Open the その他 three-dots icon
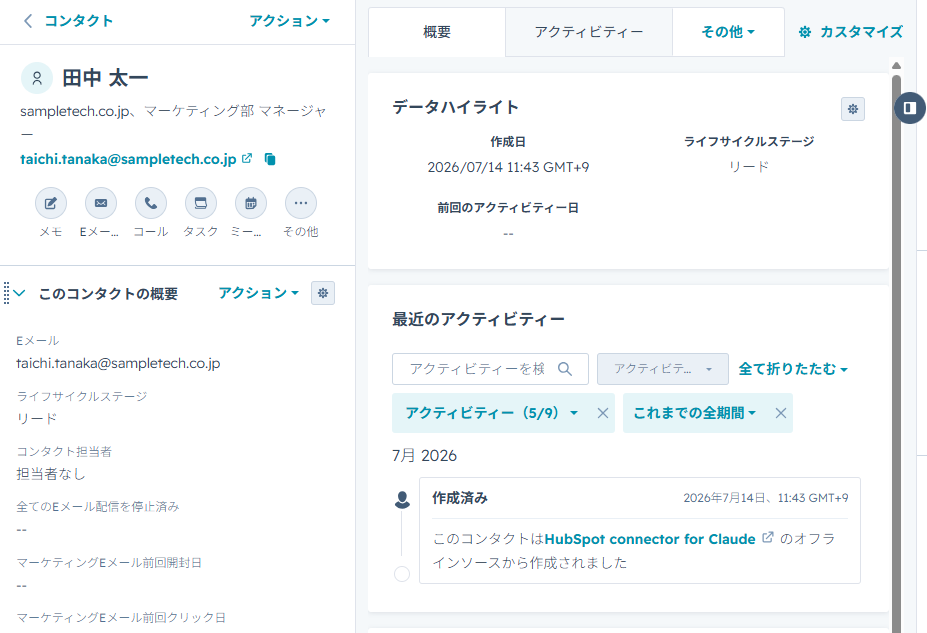Viewport: 927px width, 633px height. point(301,203)
